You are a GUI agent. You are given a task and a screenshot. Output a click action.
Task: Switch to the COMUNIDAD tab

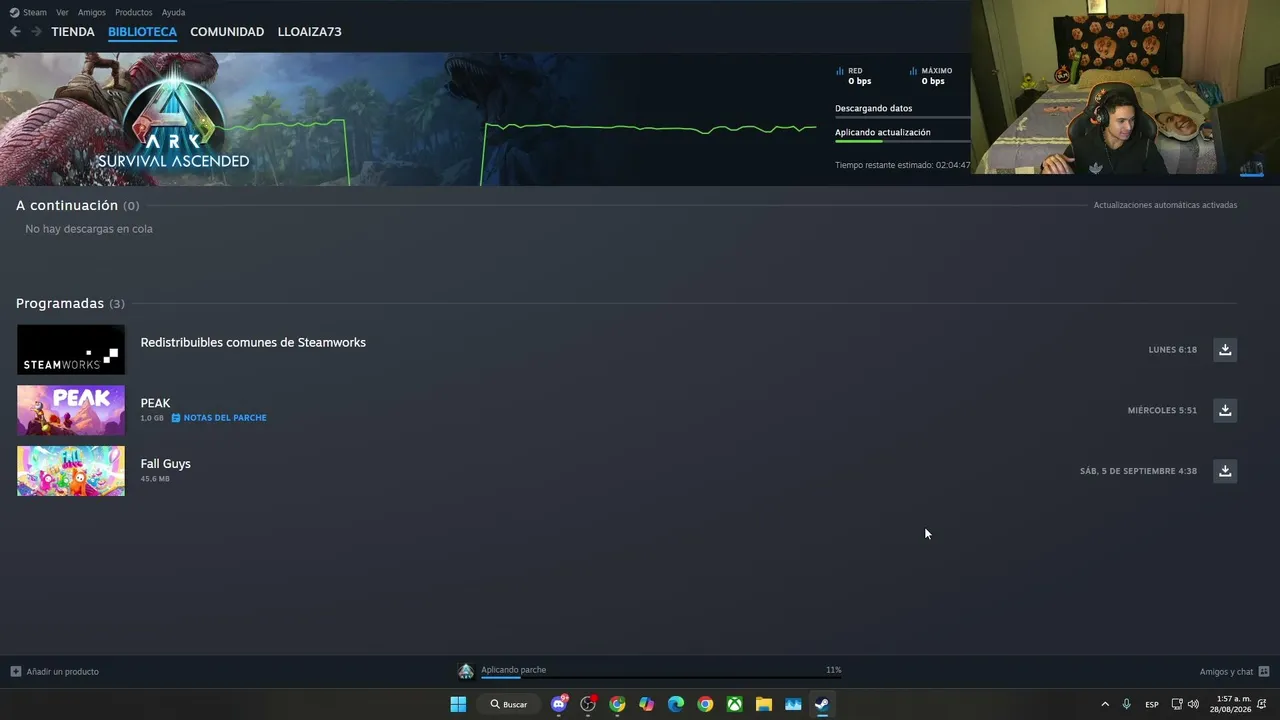227,32
